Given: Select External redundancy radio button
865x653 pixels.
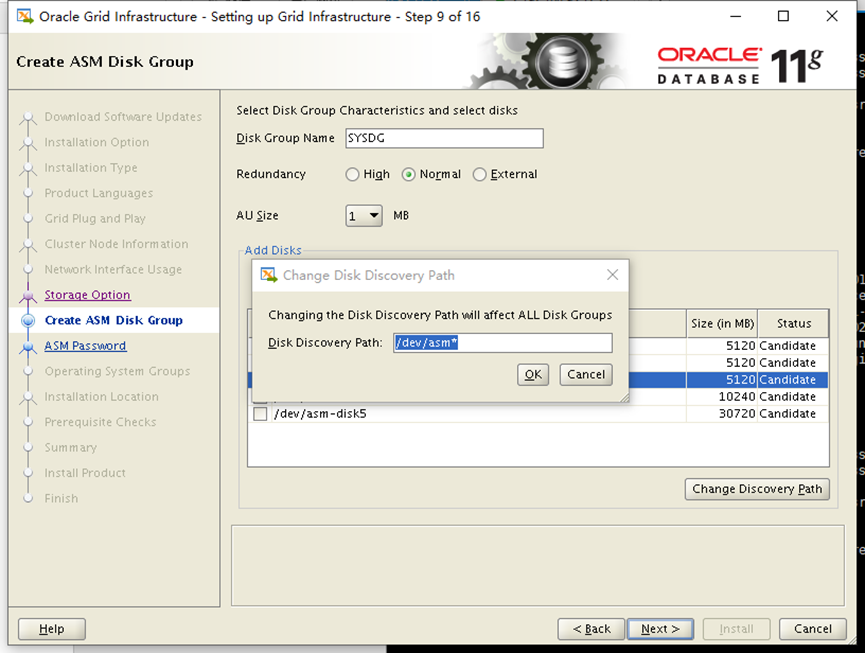Looking at the screenshot, I should click(x=479, y=175).
